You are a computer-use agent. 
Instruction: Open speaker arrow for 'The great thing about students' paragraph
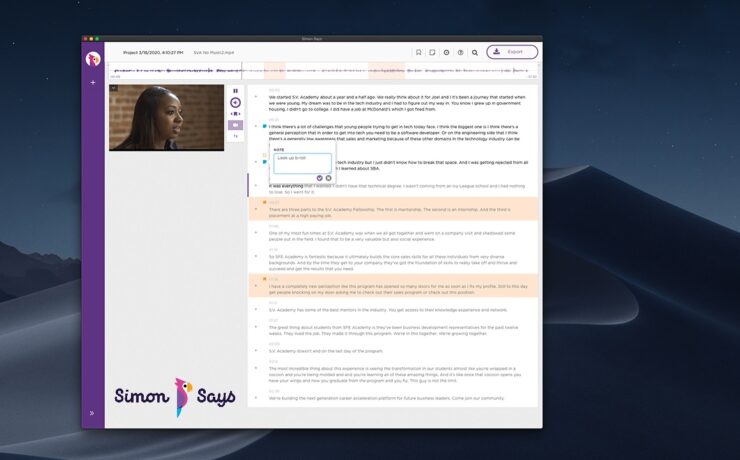point(256,327)
